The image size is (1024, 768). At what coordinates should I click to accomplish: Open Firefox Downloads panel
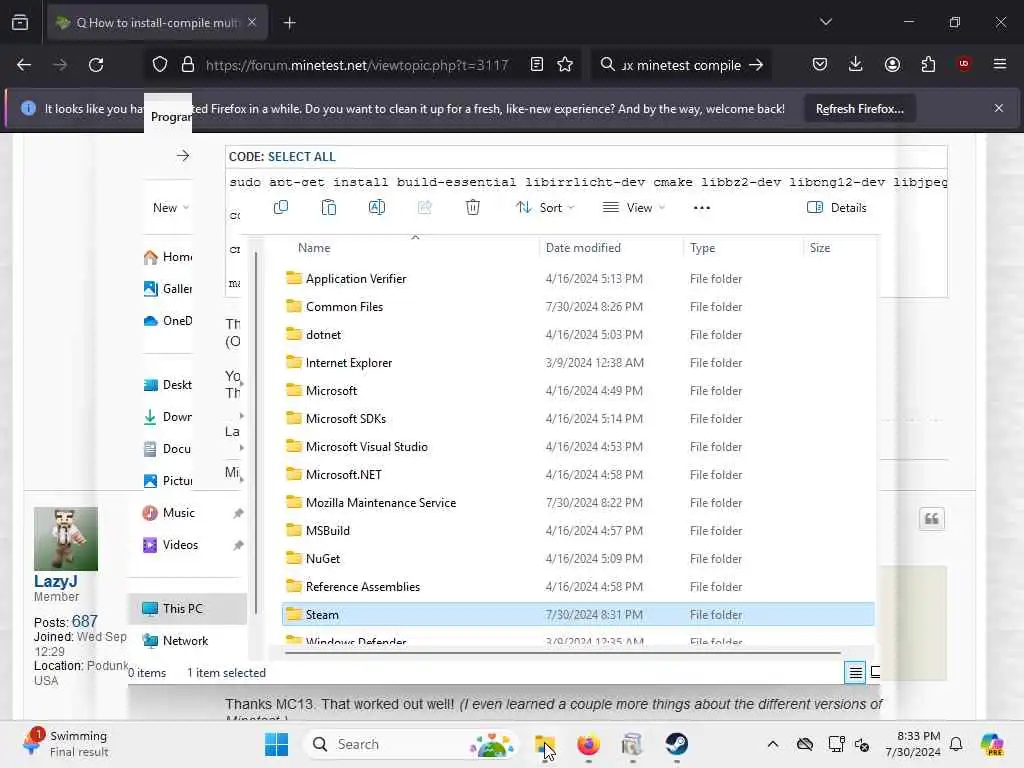(856, 64)
